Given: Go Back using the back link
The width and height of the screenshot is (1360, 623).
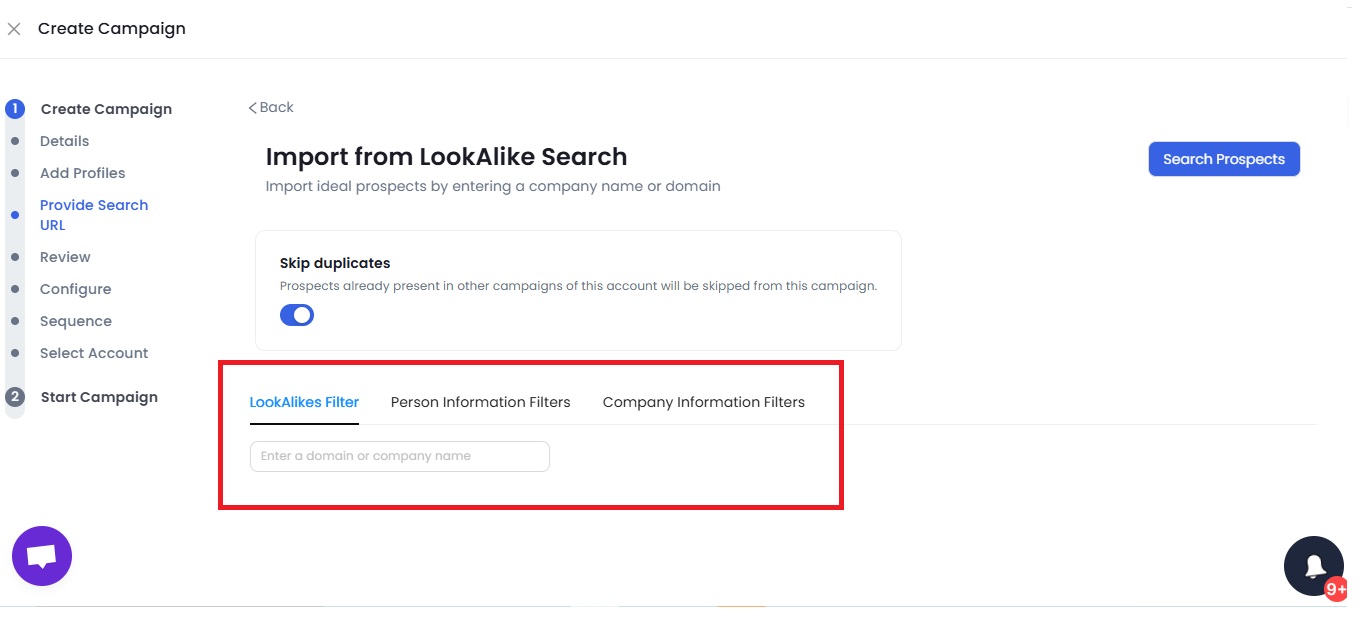Looking at the screenshot, I should pyautogui.click(x=270, y=106).
